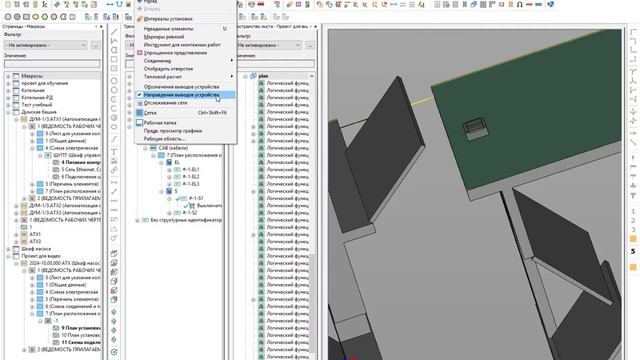This screenshot has height=360, width=640.
Task: Toggle 'Направления выводов устройства' checked item
Action: [x=185, y=95]
